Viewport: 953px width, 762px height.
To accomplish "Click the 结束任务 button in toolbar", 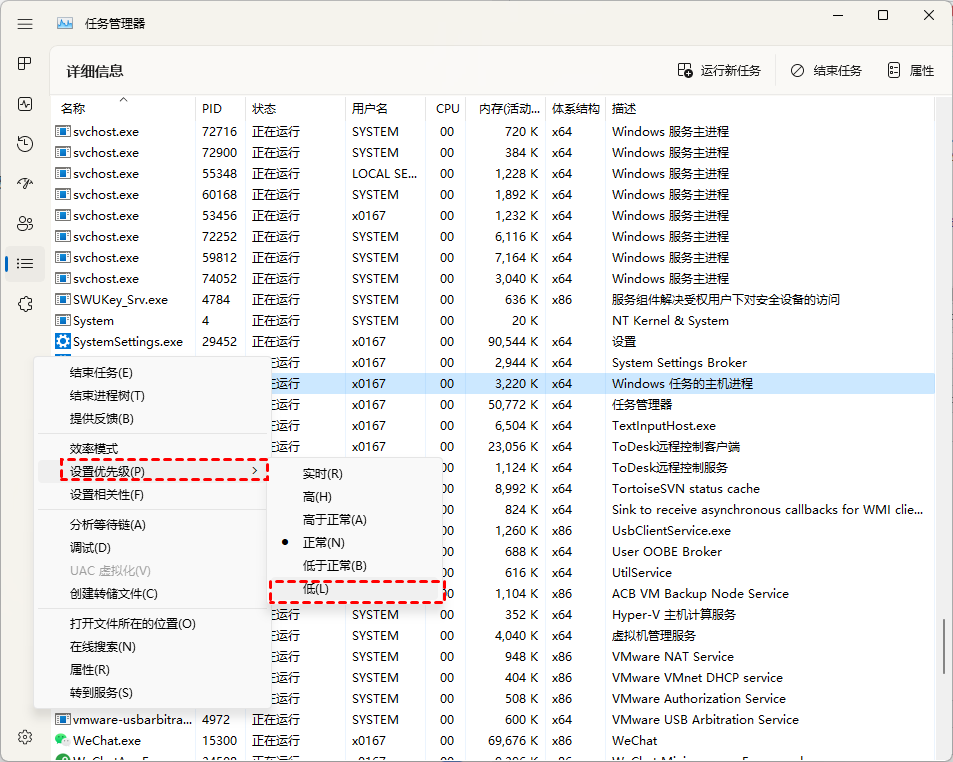I will (x=826, y=71).
